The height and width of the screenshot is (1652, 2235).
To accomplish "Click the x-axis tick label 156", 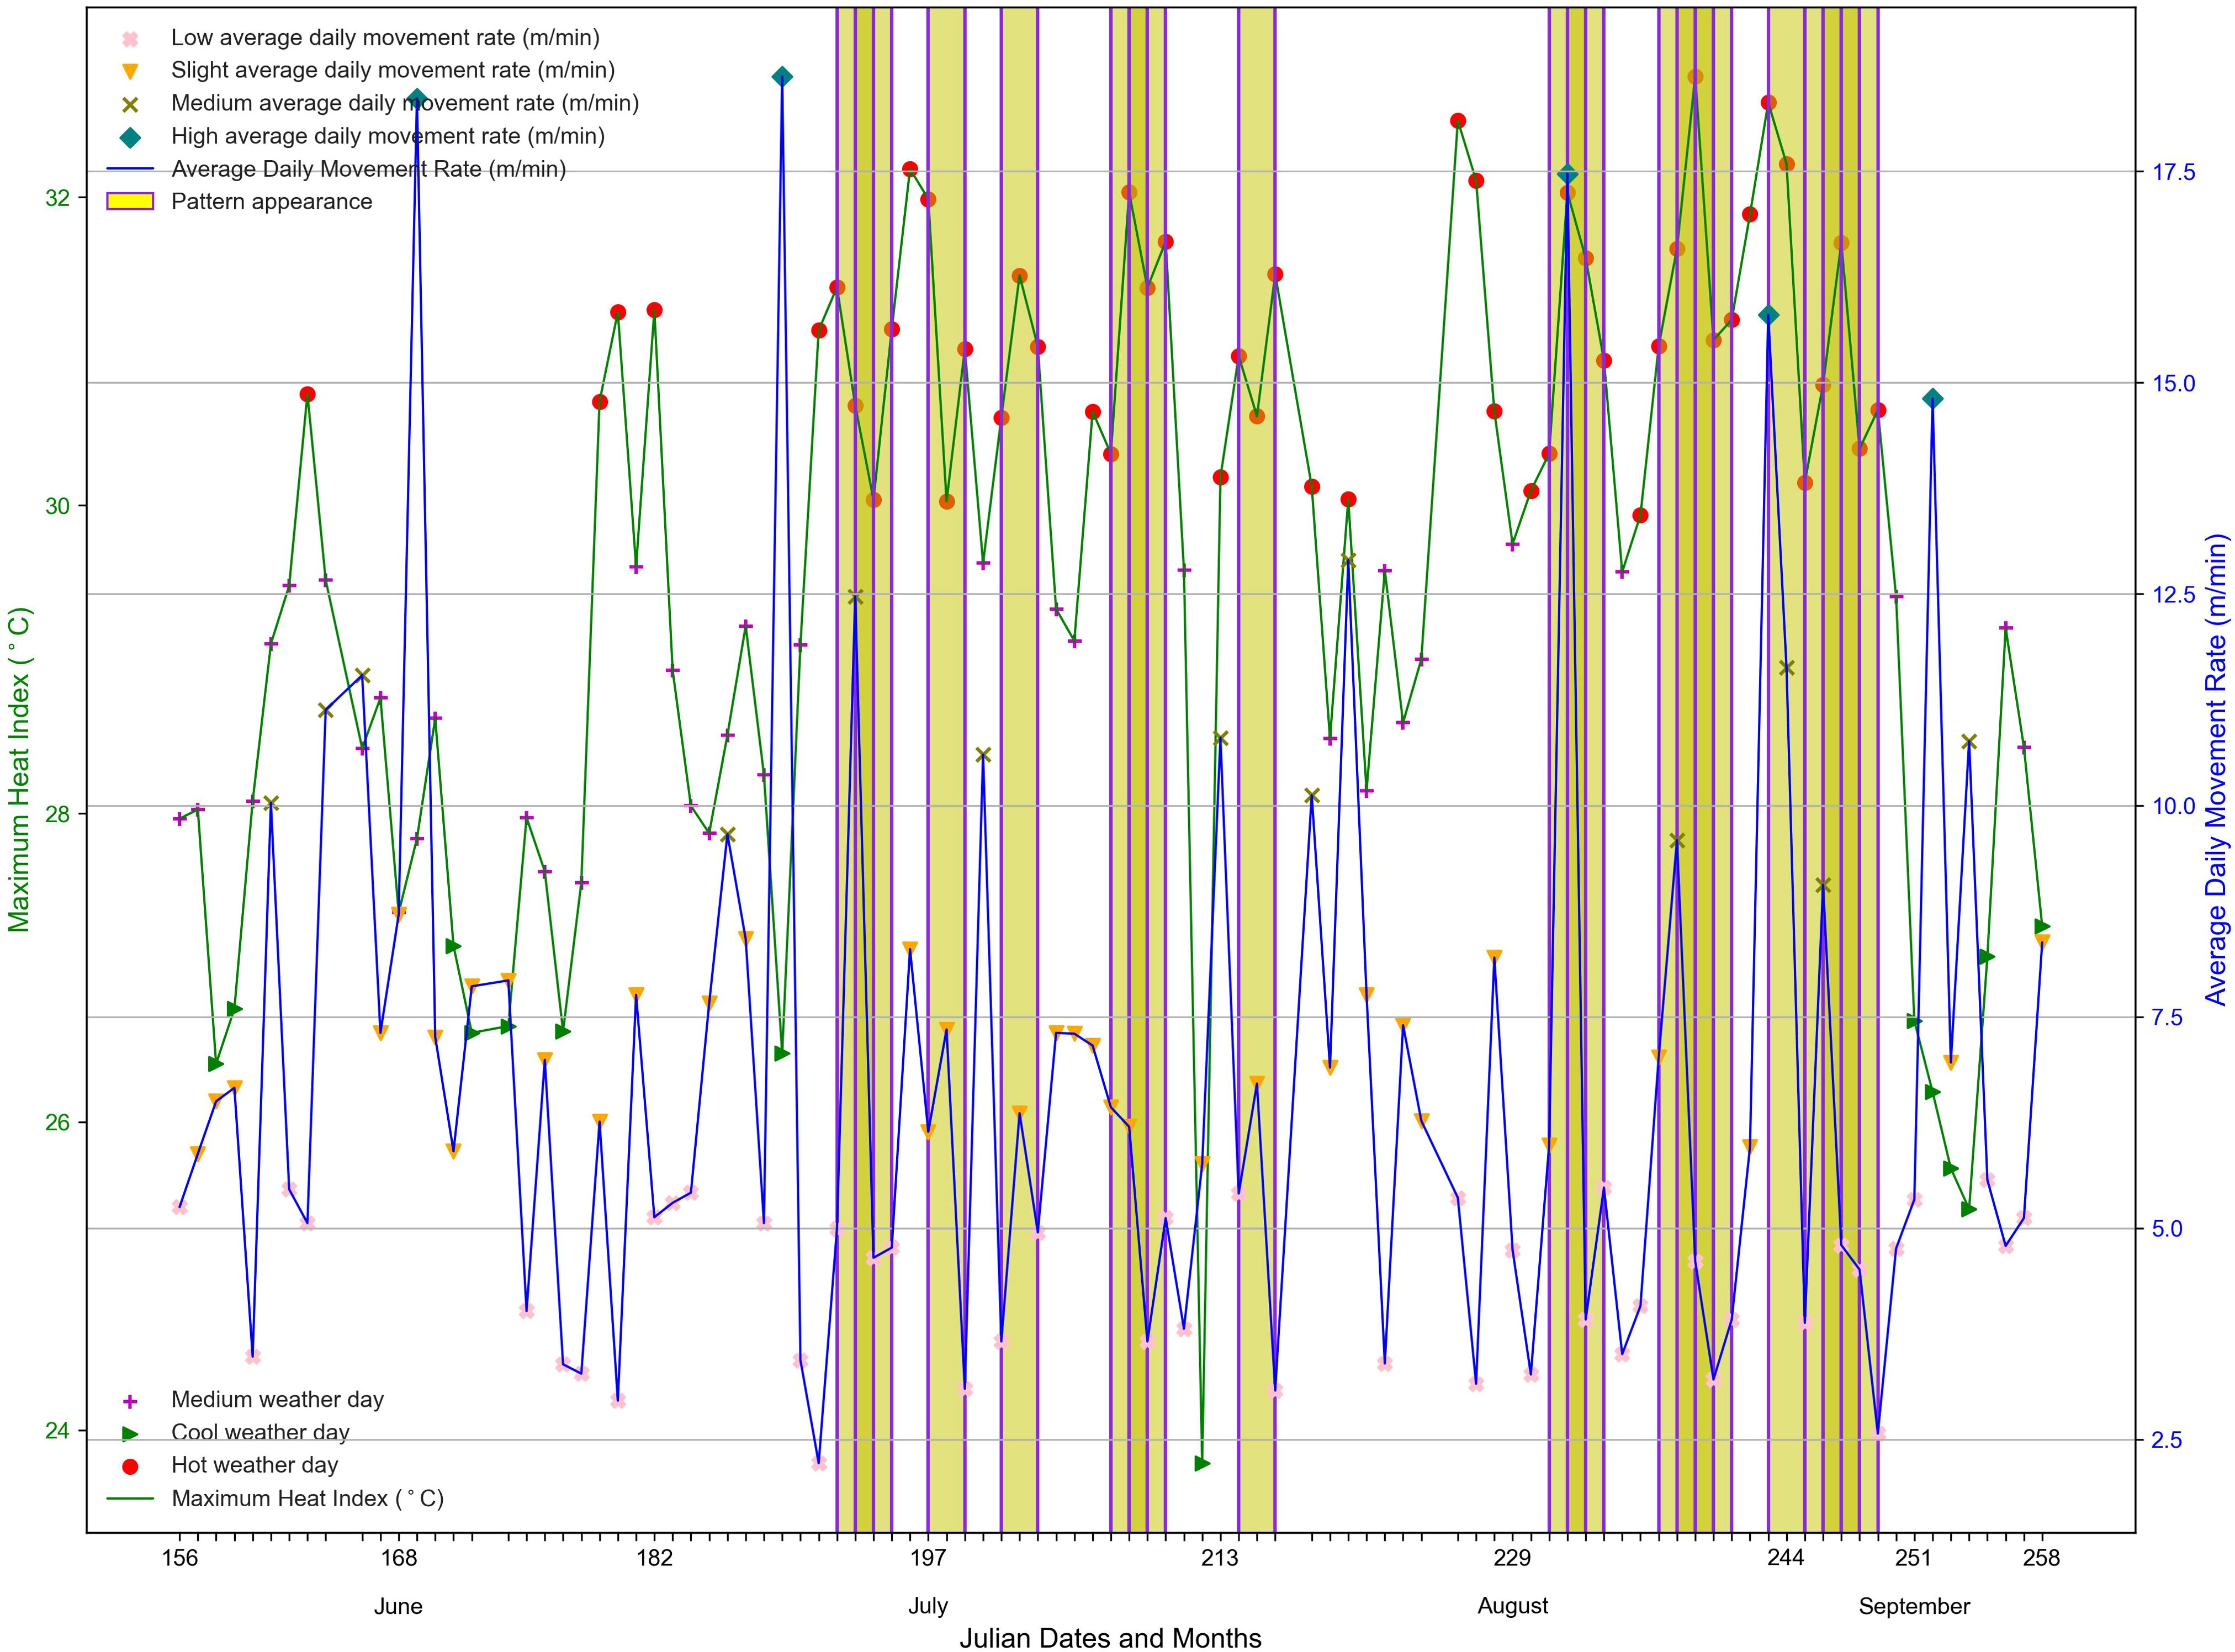I will 180,1559.
